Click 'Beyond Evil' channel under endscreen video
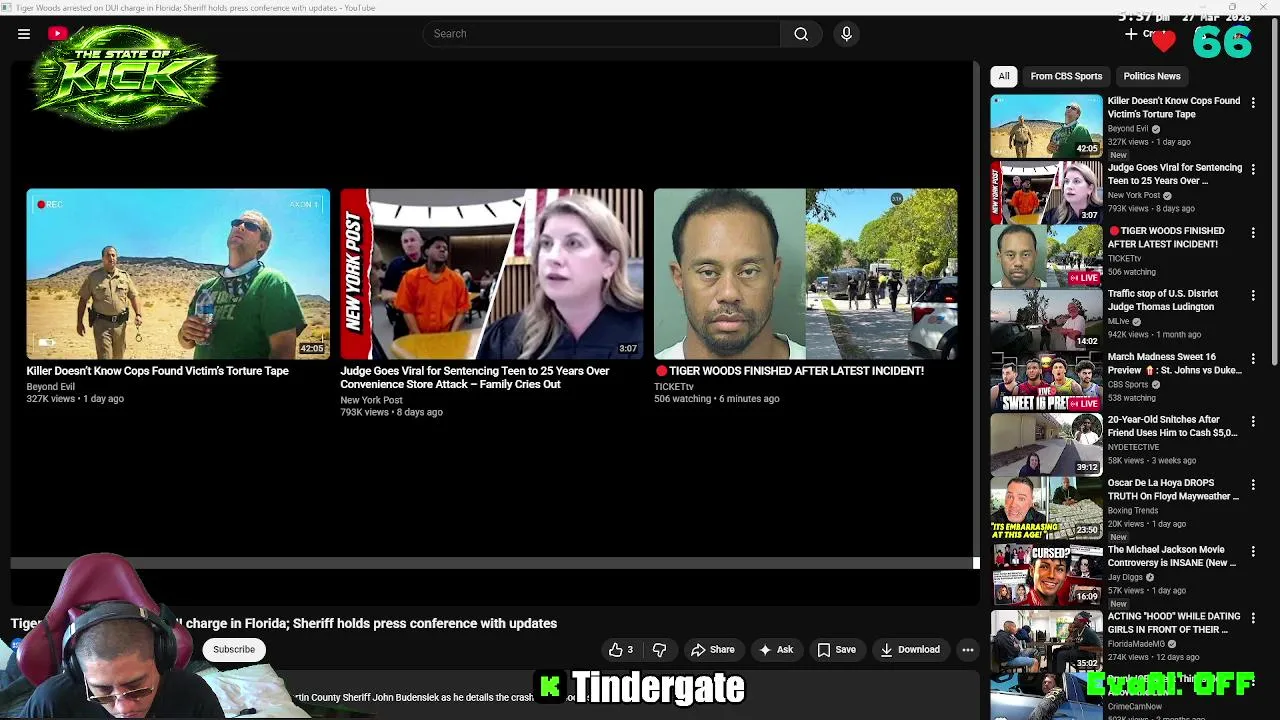 tap(51, 387)
